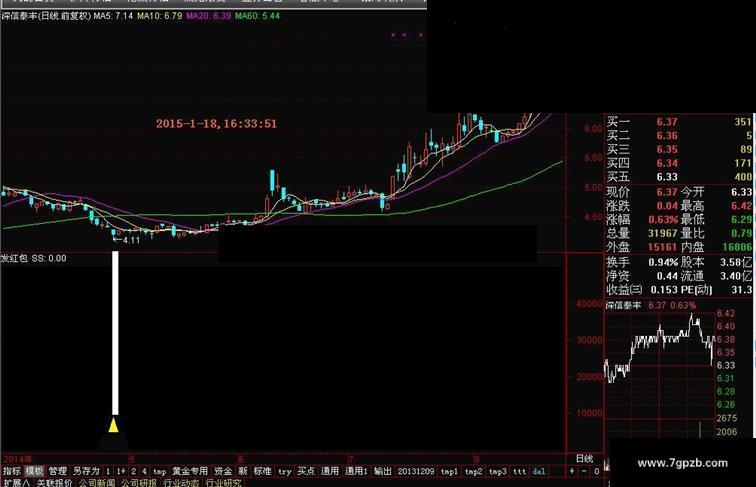Click the MA10: 6.79 indicator label
The image size is (756, 487).
tap(160, 16)
